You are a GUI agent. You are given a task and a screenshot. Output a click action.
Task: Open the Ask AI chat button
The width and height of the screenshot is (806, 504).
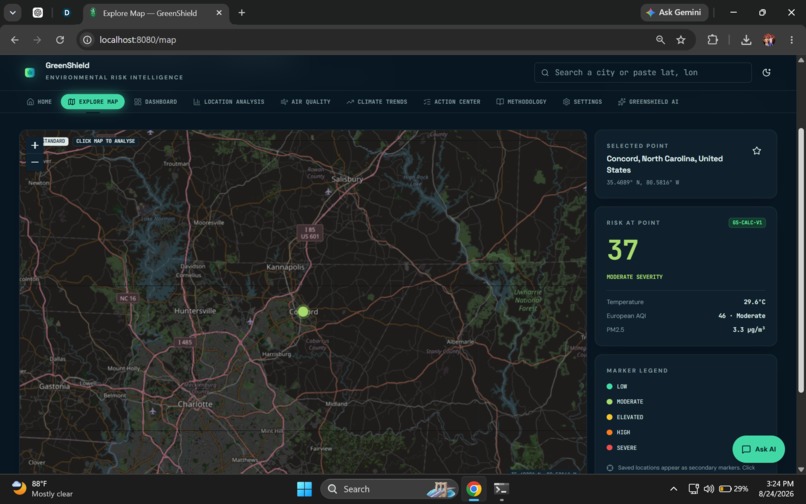[758, 449]
